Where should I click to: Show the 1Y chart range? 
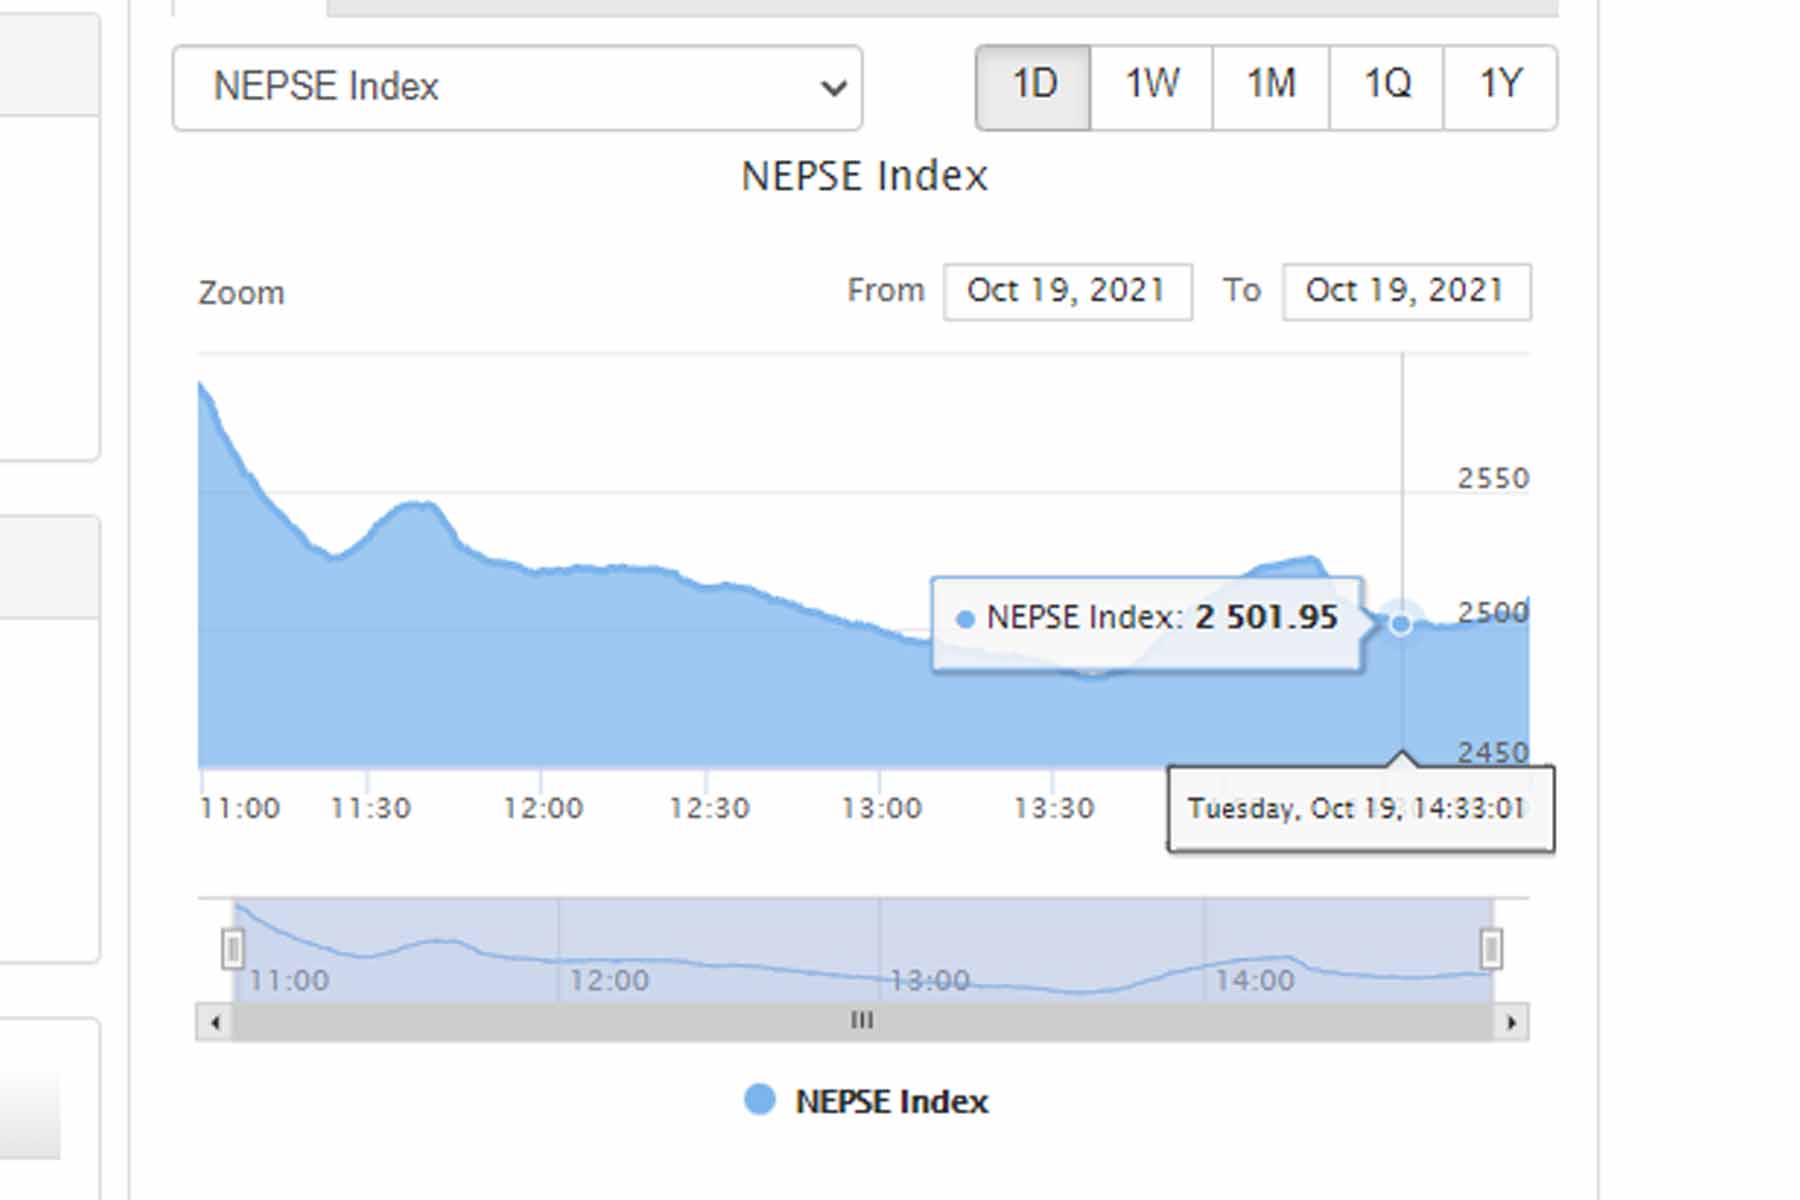[1499, 87]
